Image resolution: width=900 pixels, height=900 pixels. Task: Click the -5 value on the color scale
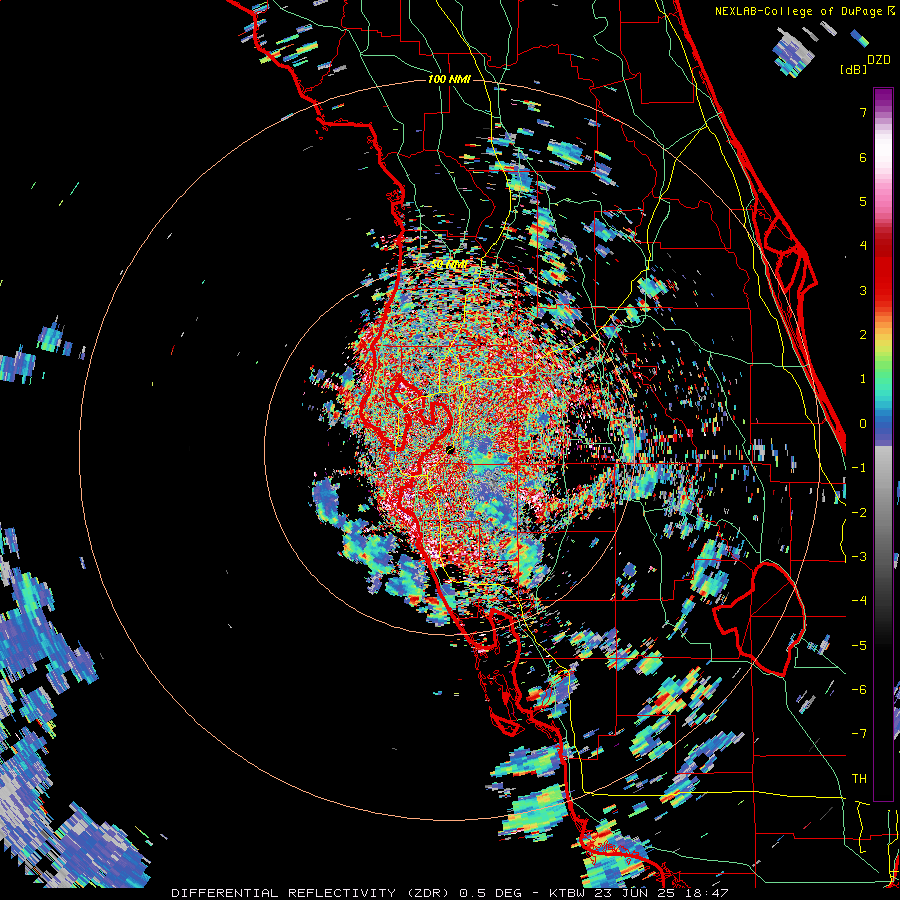click(x=859, y=646)
